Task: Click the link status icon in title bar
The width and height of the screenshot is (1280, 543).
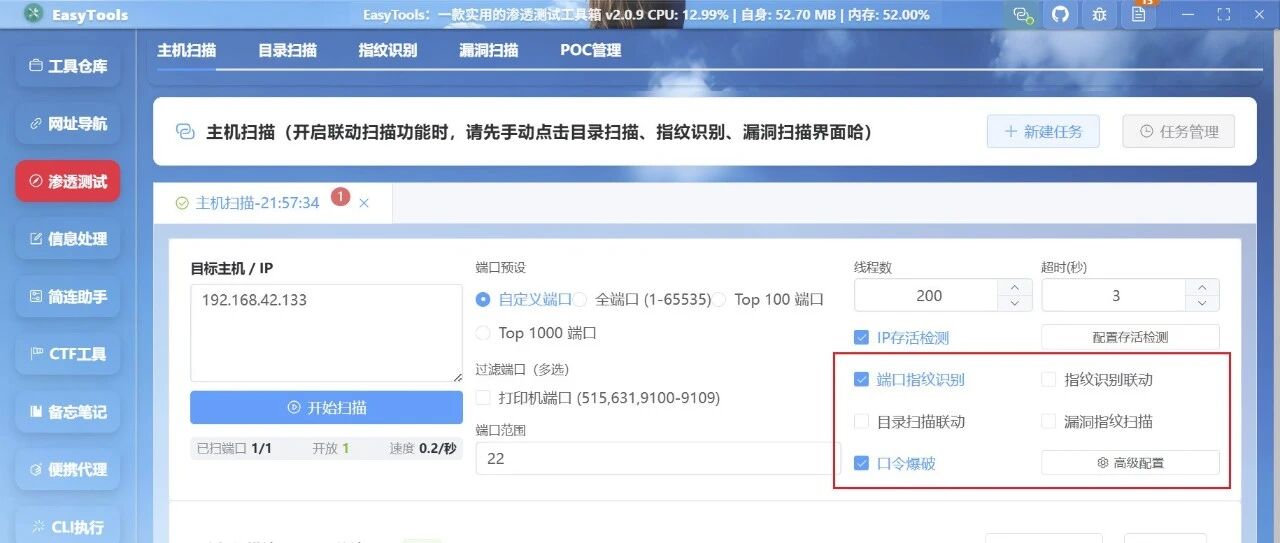Action: tap(1021, 14)
